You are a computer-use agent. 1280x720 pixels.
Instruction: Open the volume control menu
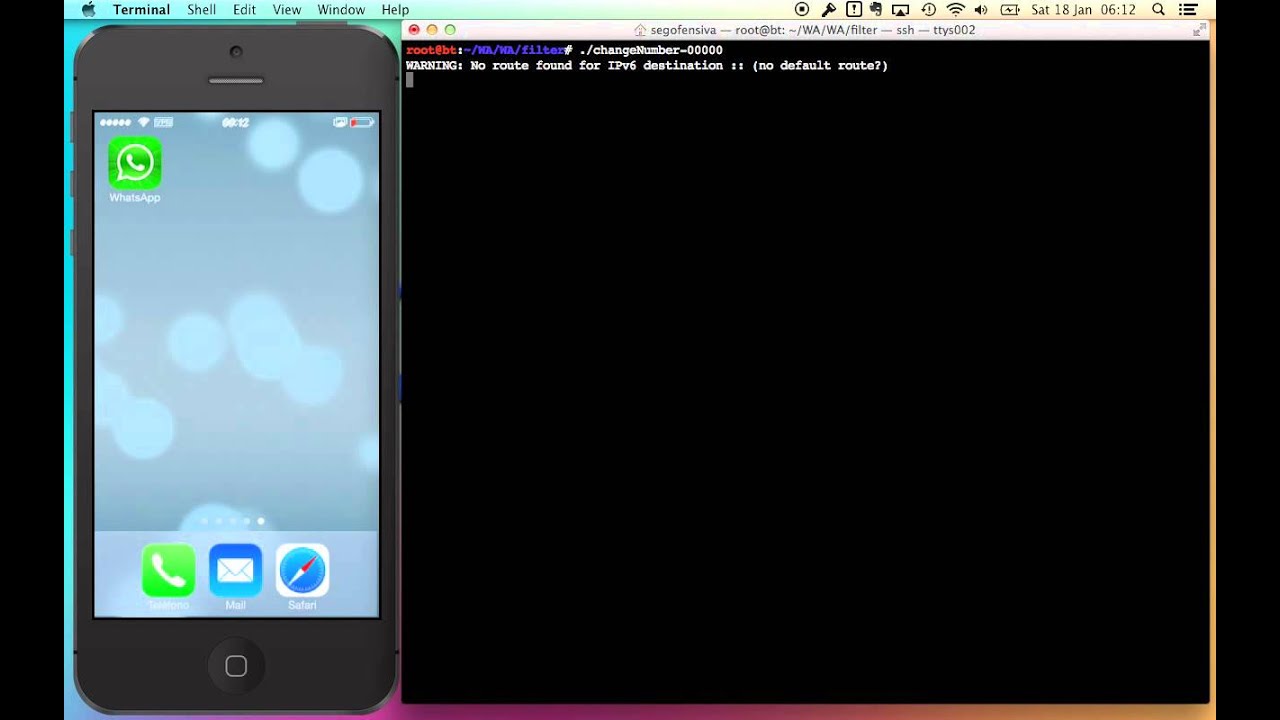pos(981,10)
